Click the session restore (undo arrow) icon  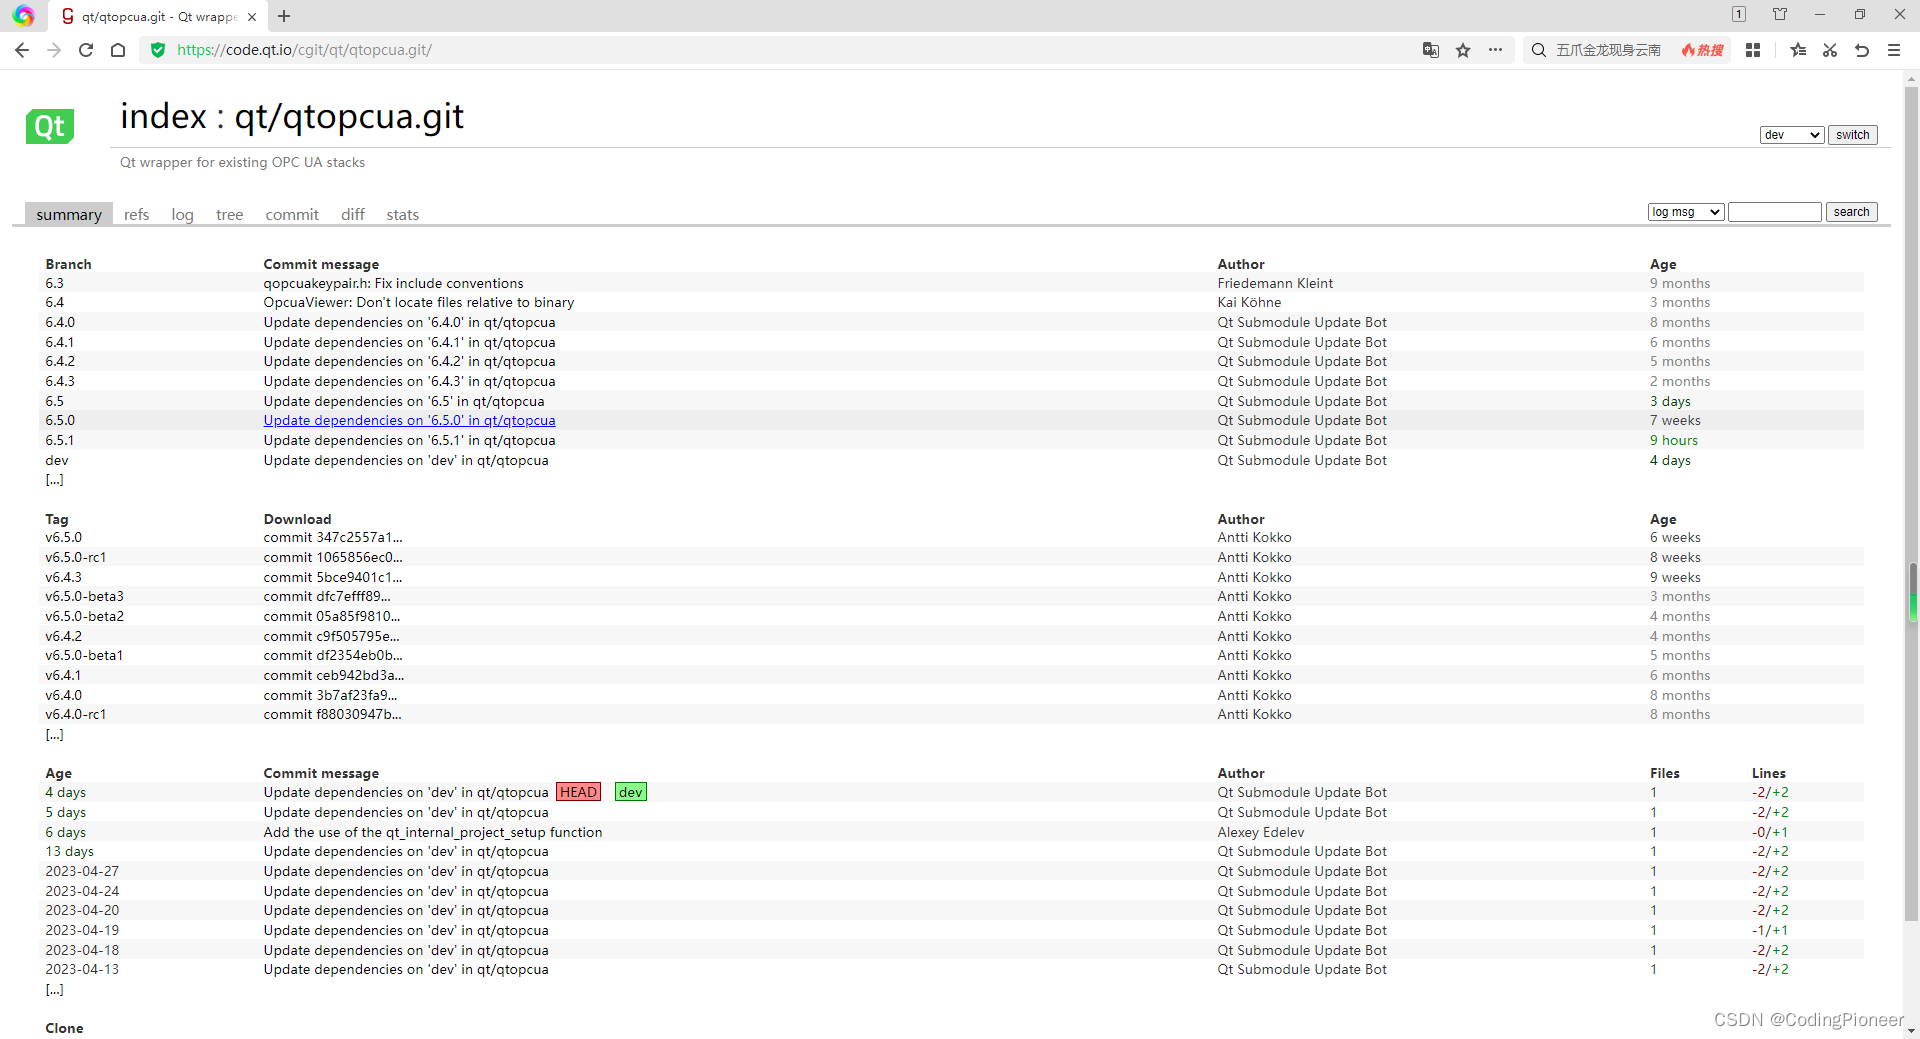[1862, 50]
